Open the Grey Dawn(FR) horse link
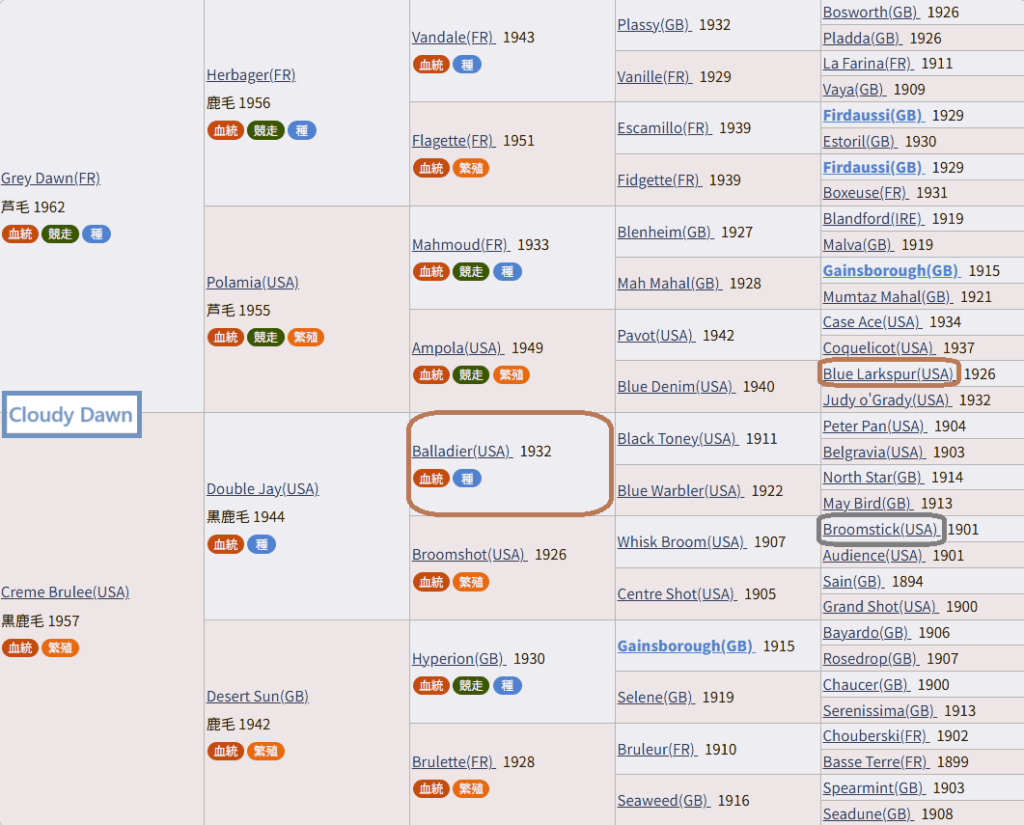This screenshot has height=825, width=1024. [50, 178]
